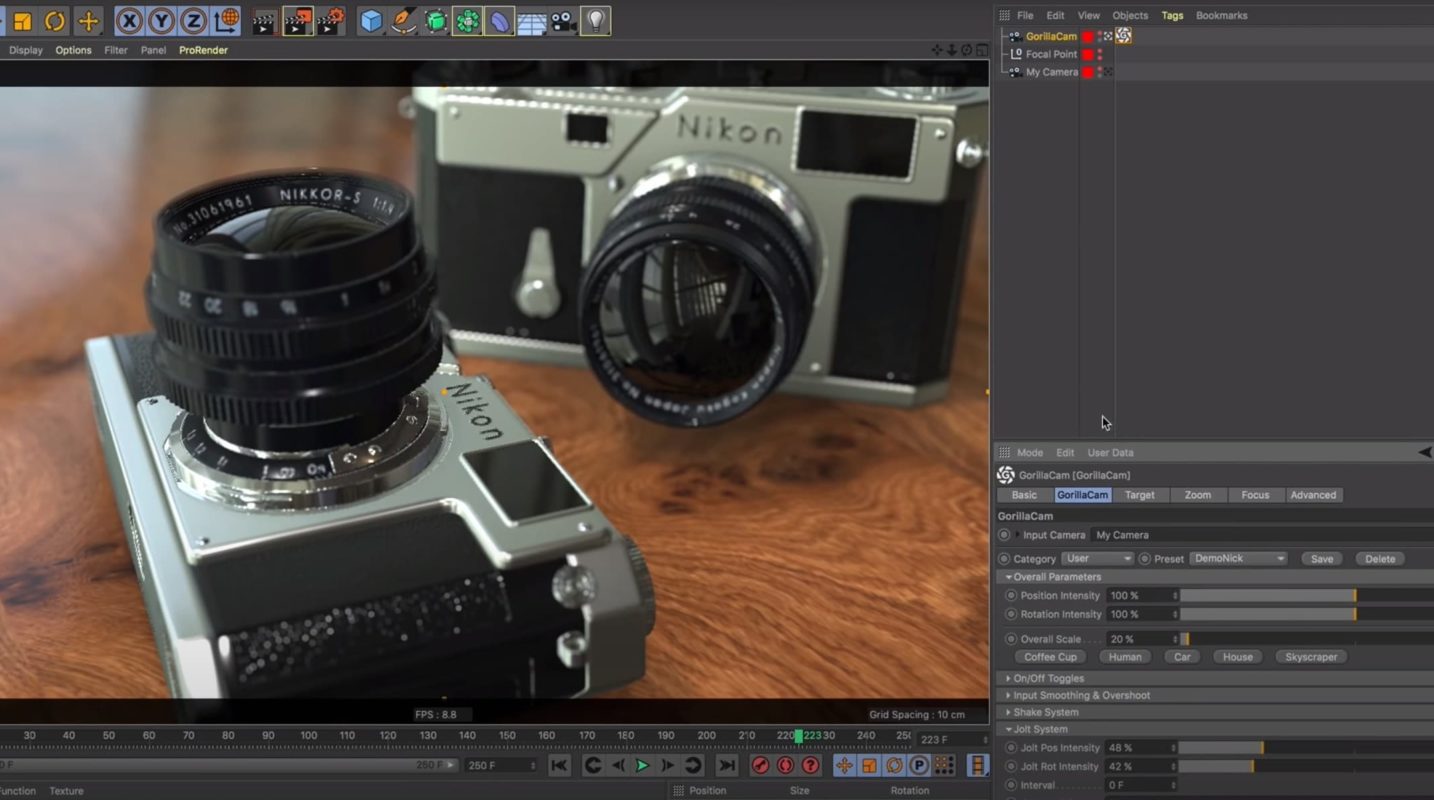Screen dimensions: 1434x800
Task: Select My Camera object in tree
Action: coord(1052,72)
